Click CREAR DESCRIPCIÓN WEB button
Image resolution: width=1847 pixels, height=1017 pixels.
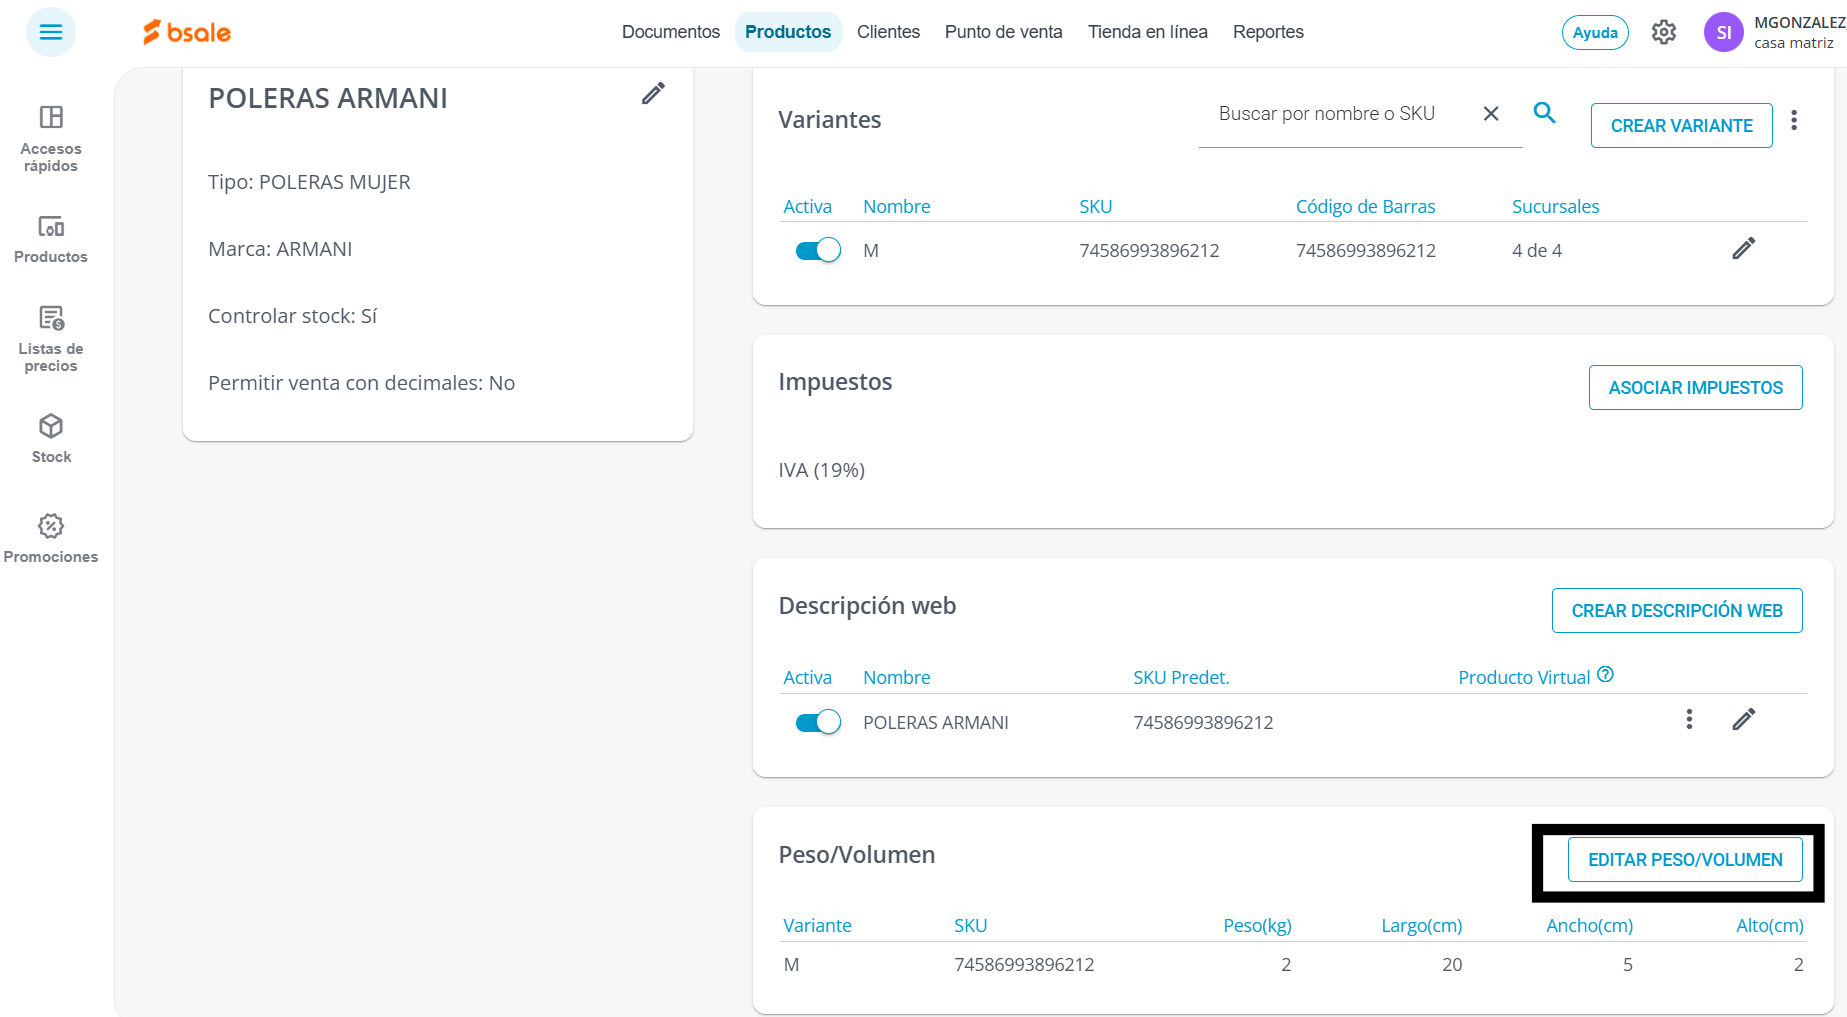pos(1677,611)
